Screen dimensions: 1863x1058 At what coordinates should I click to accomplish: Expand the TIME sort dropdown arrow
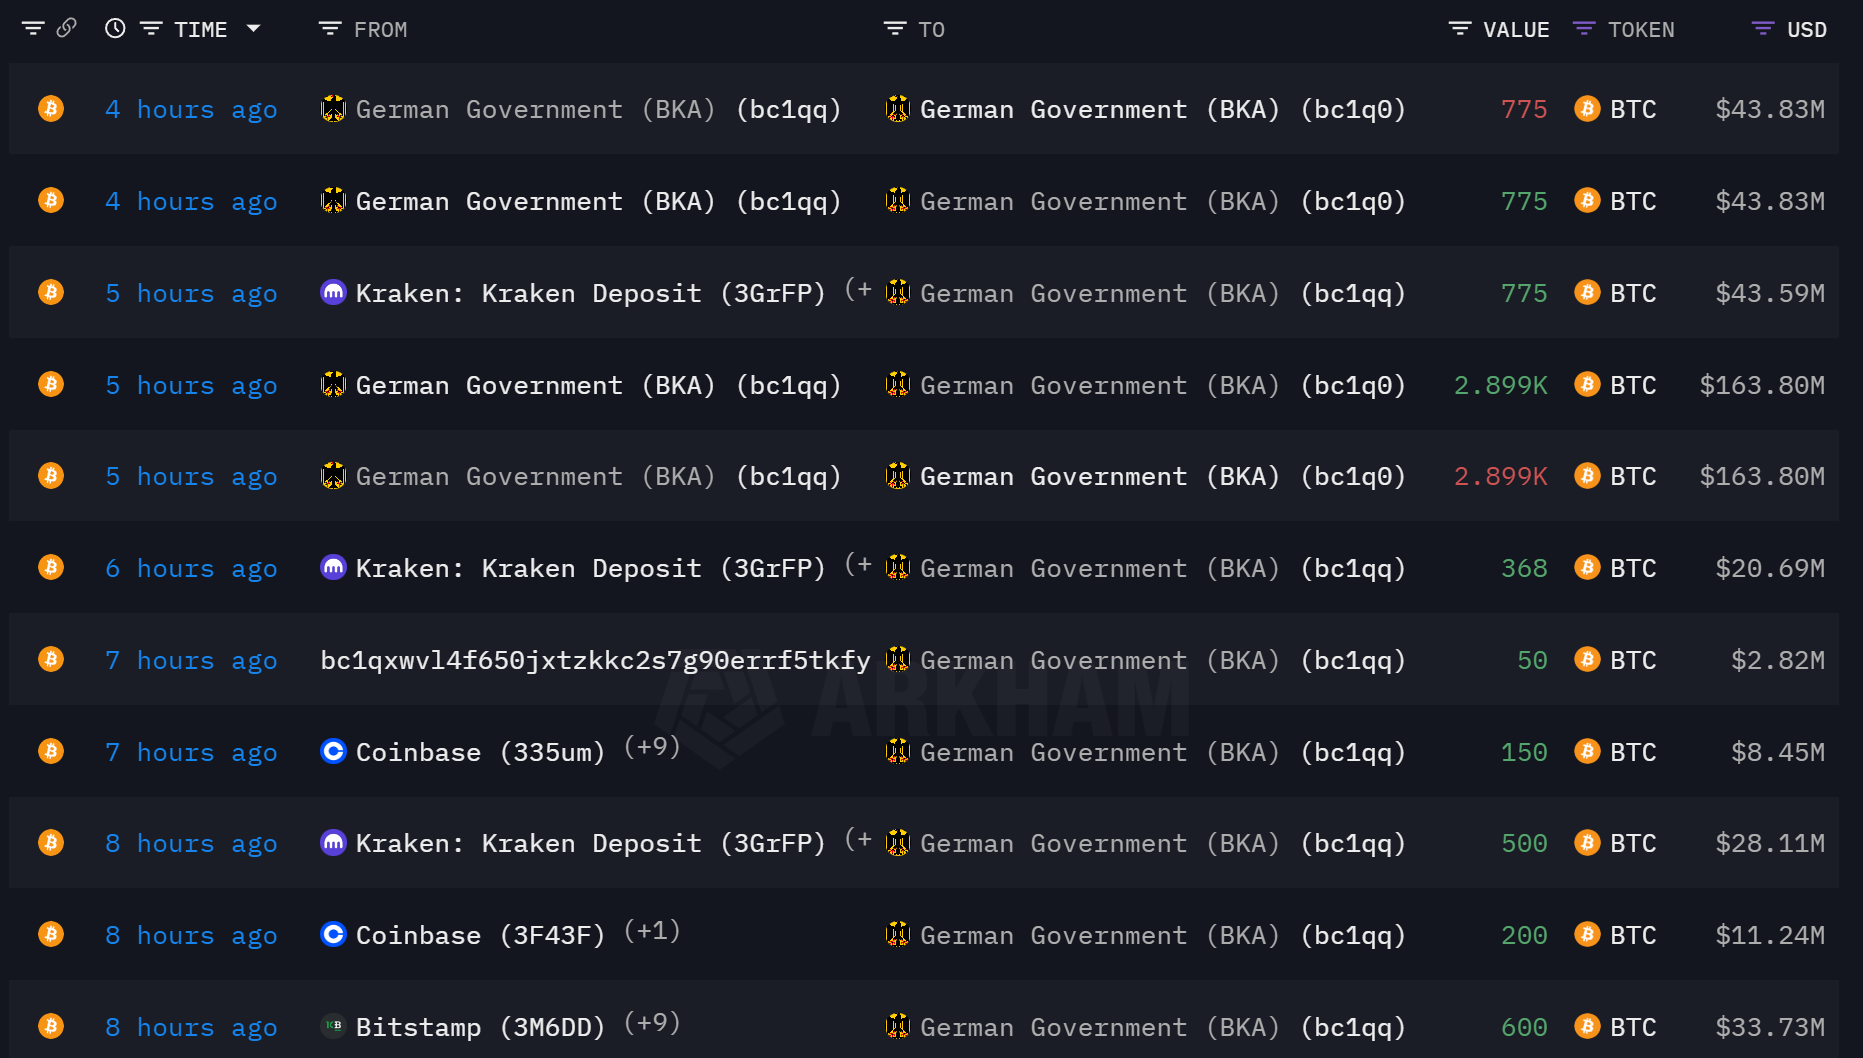pos(254,29)
